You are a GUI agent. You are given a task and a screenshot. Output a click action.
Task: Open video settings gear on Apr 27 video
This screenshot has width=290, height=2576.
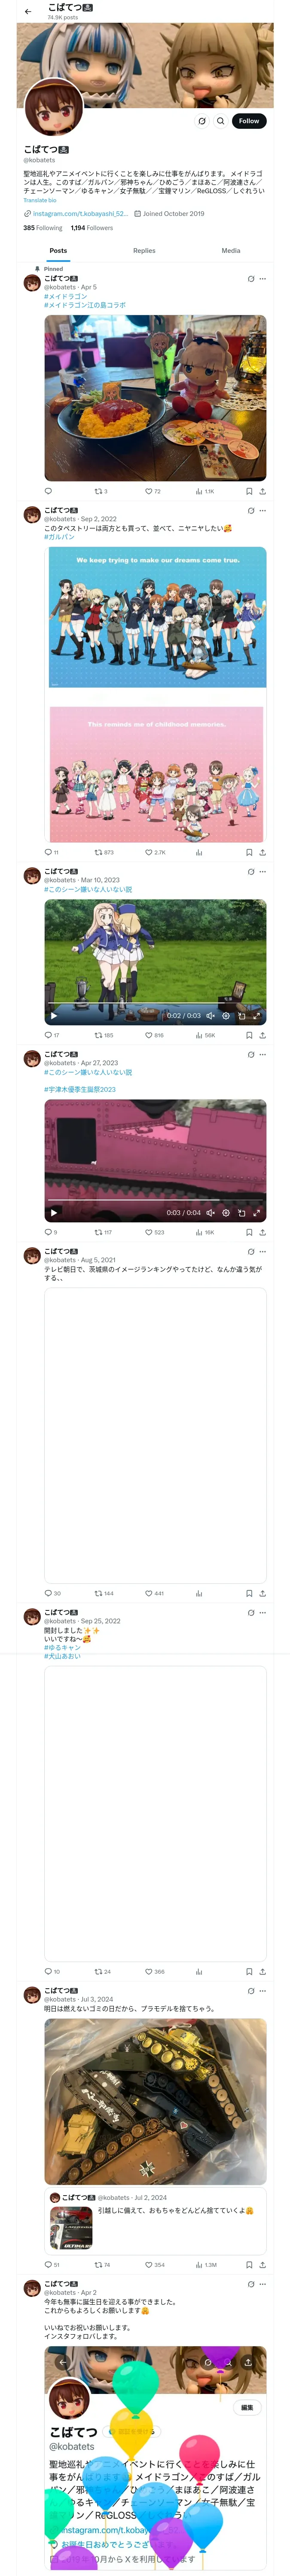click(226, 1212)
